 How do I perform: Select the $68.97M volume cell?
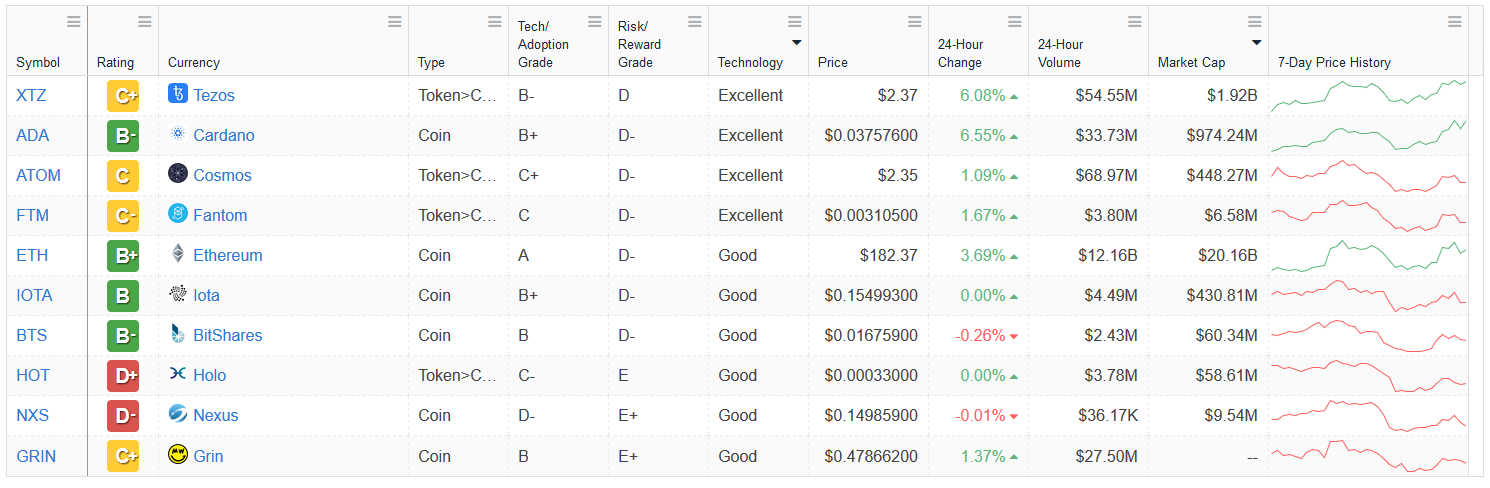[x=1088, y=175]
